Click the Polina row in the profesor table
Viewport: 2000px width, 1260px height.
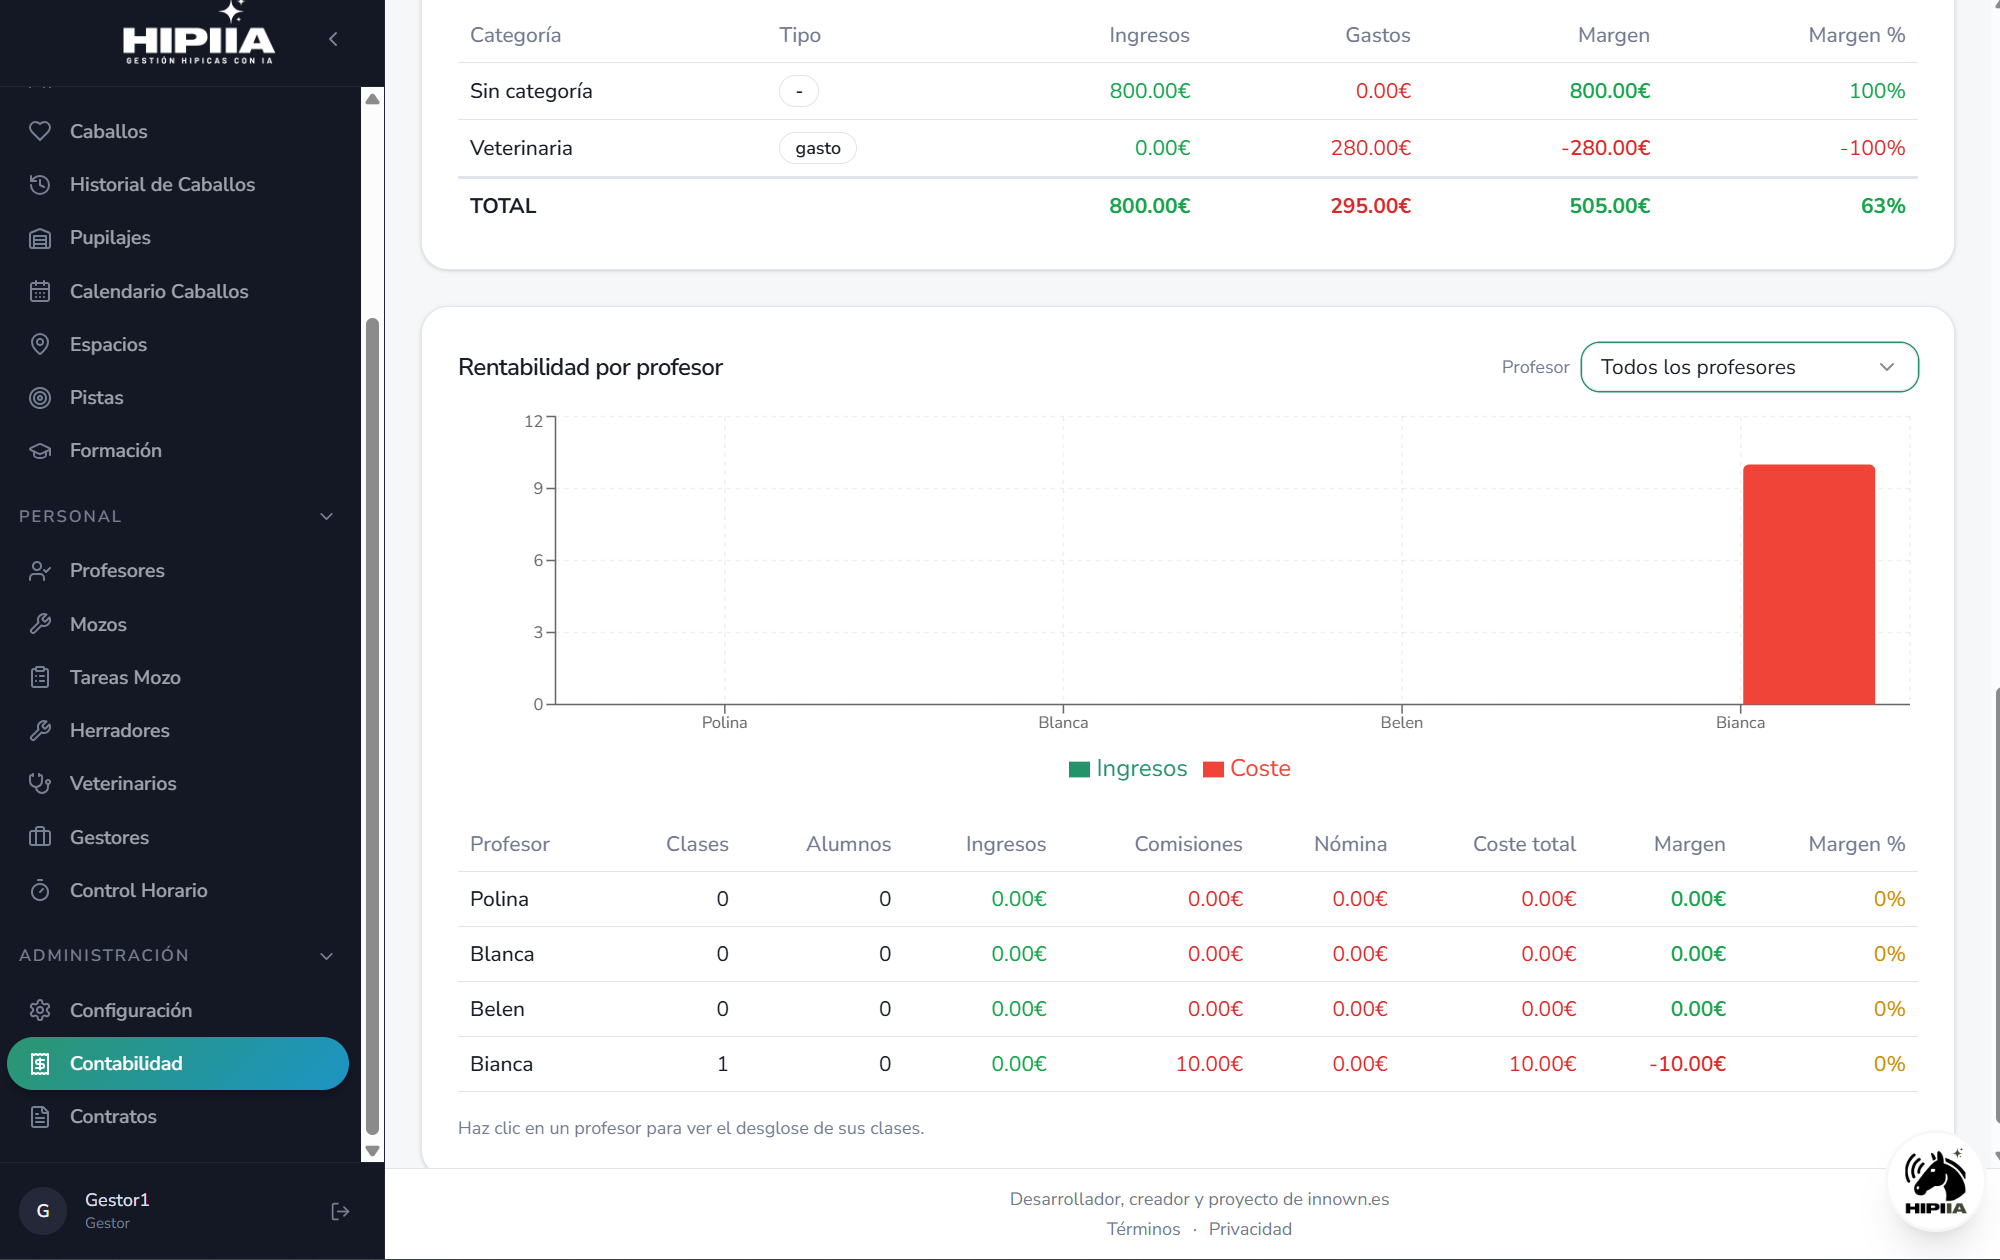click(1187, 899)
